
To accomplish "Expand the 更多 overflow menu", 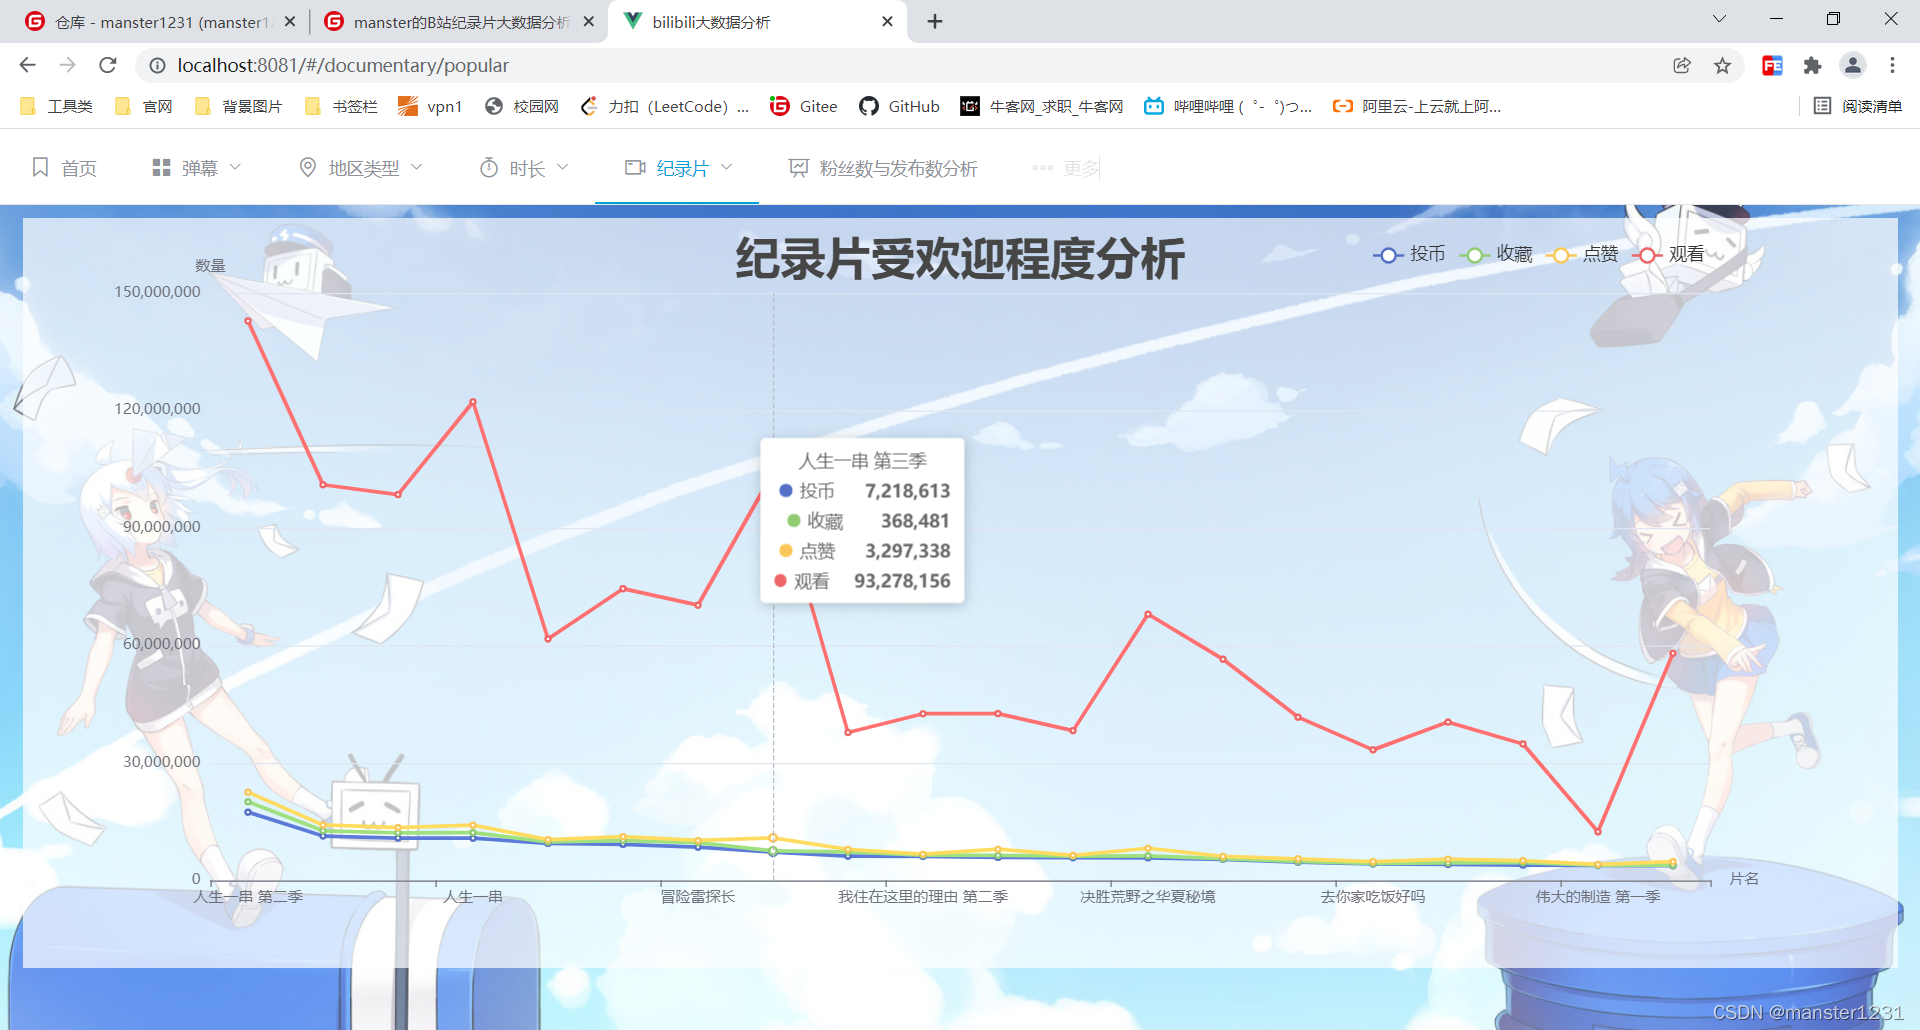I will tap(1066, 168).
